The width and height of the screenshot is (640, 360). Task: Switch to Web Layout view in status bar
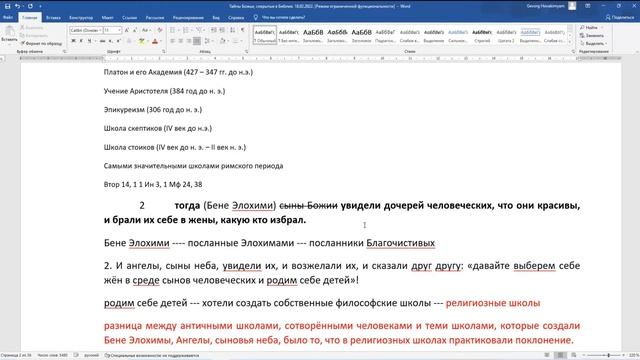click(574, 355)
